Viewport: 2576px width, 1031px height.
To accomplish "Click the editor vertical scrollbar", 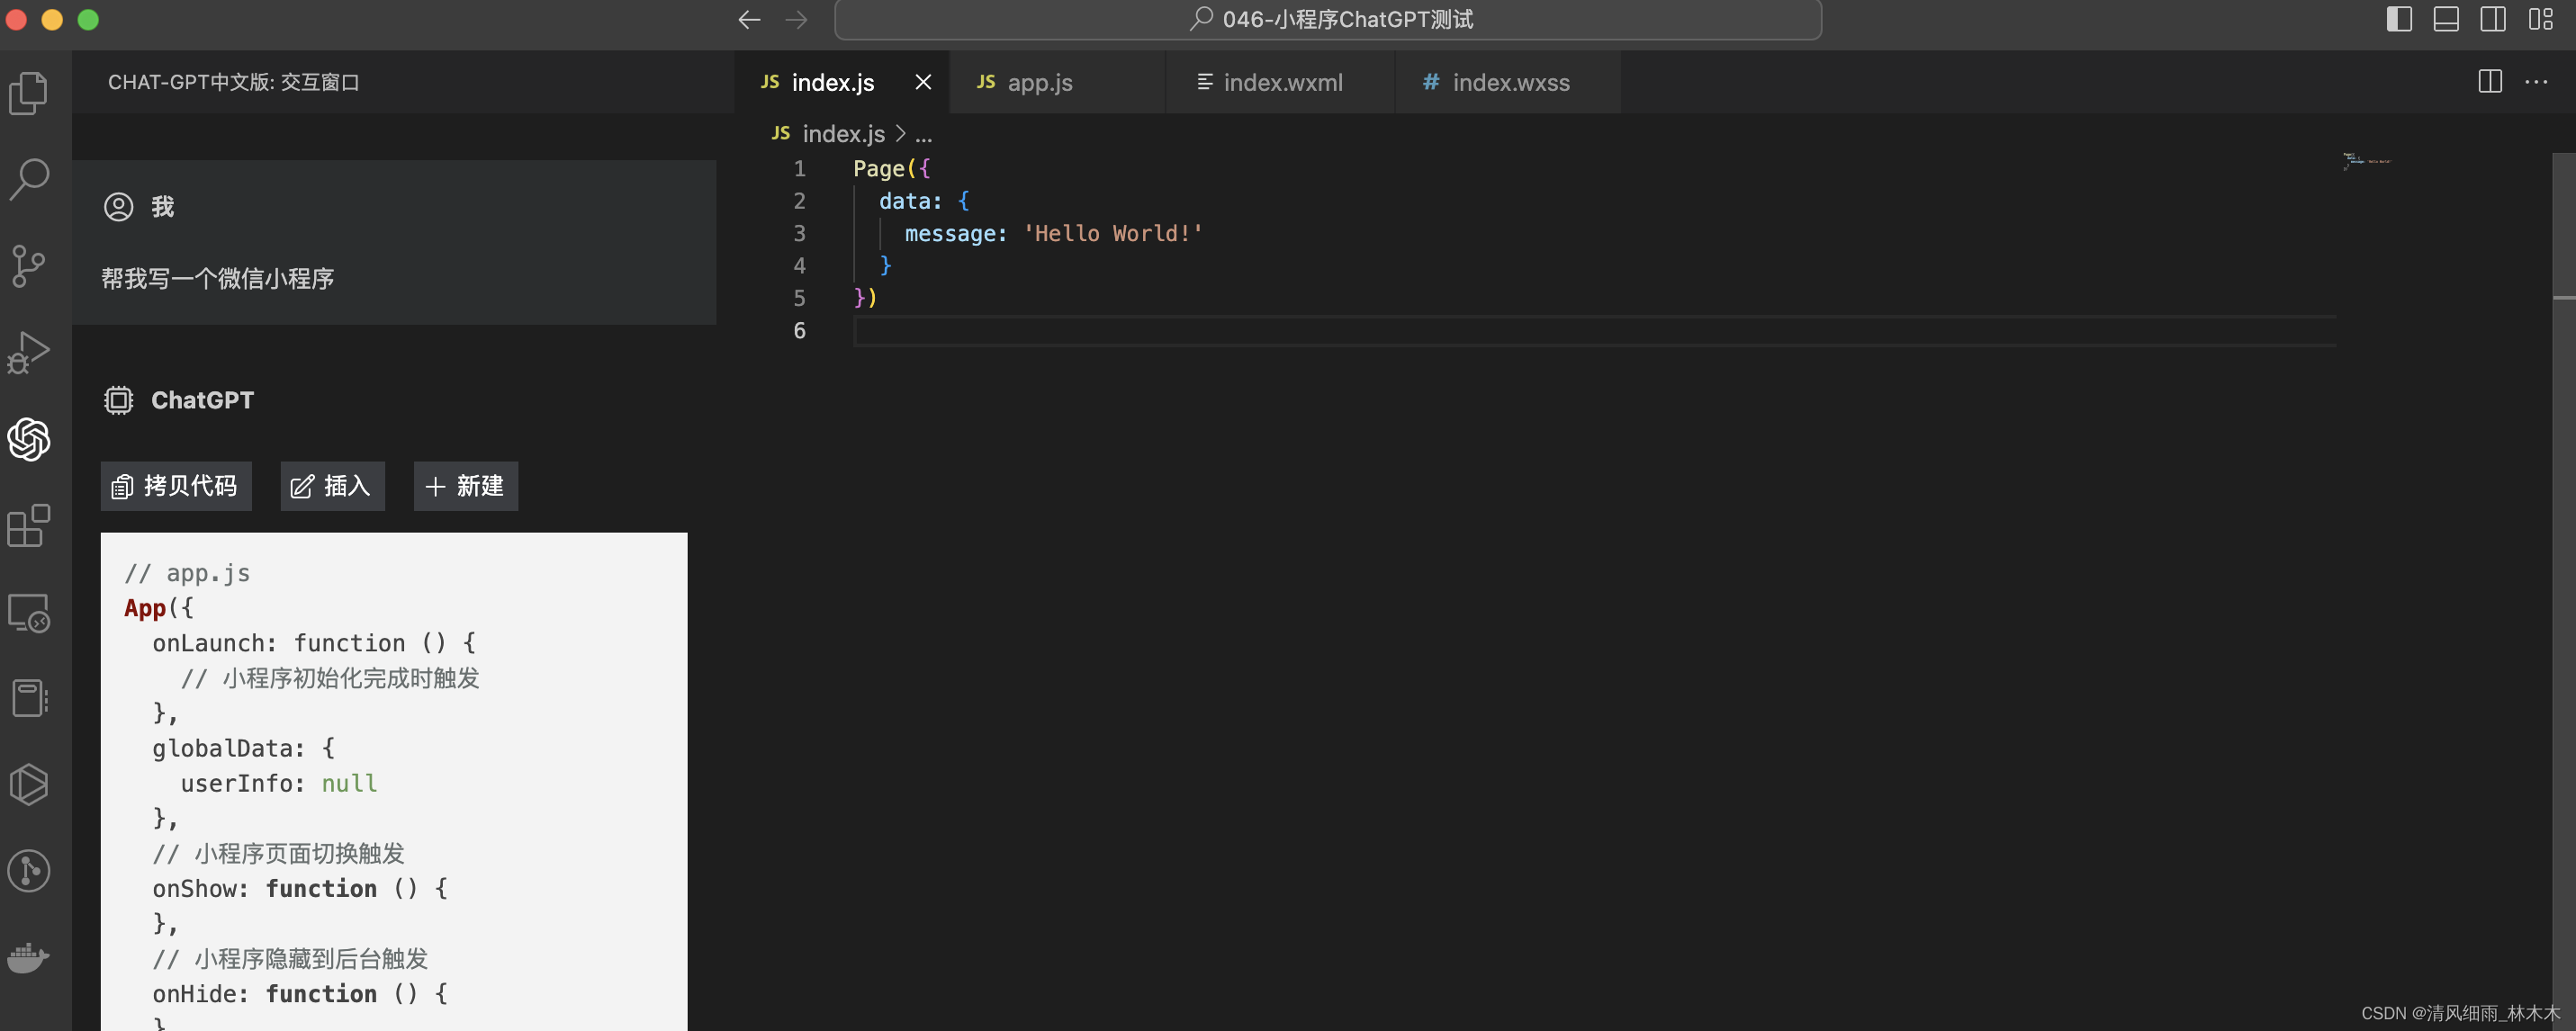I will point(2563,590).
